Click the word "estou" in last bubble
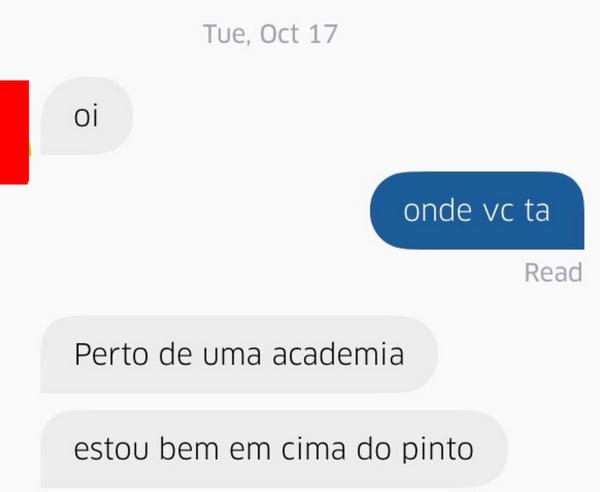Viewport: 600px width, 492px height. tap(111, 449)
